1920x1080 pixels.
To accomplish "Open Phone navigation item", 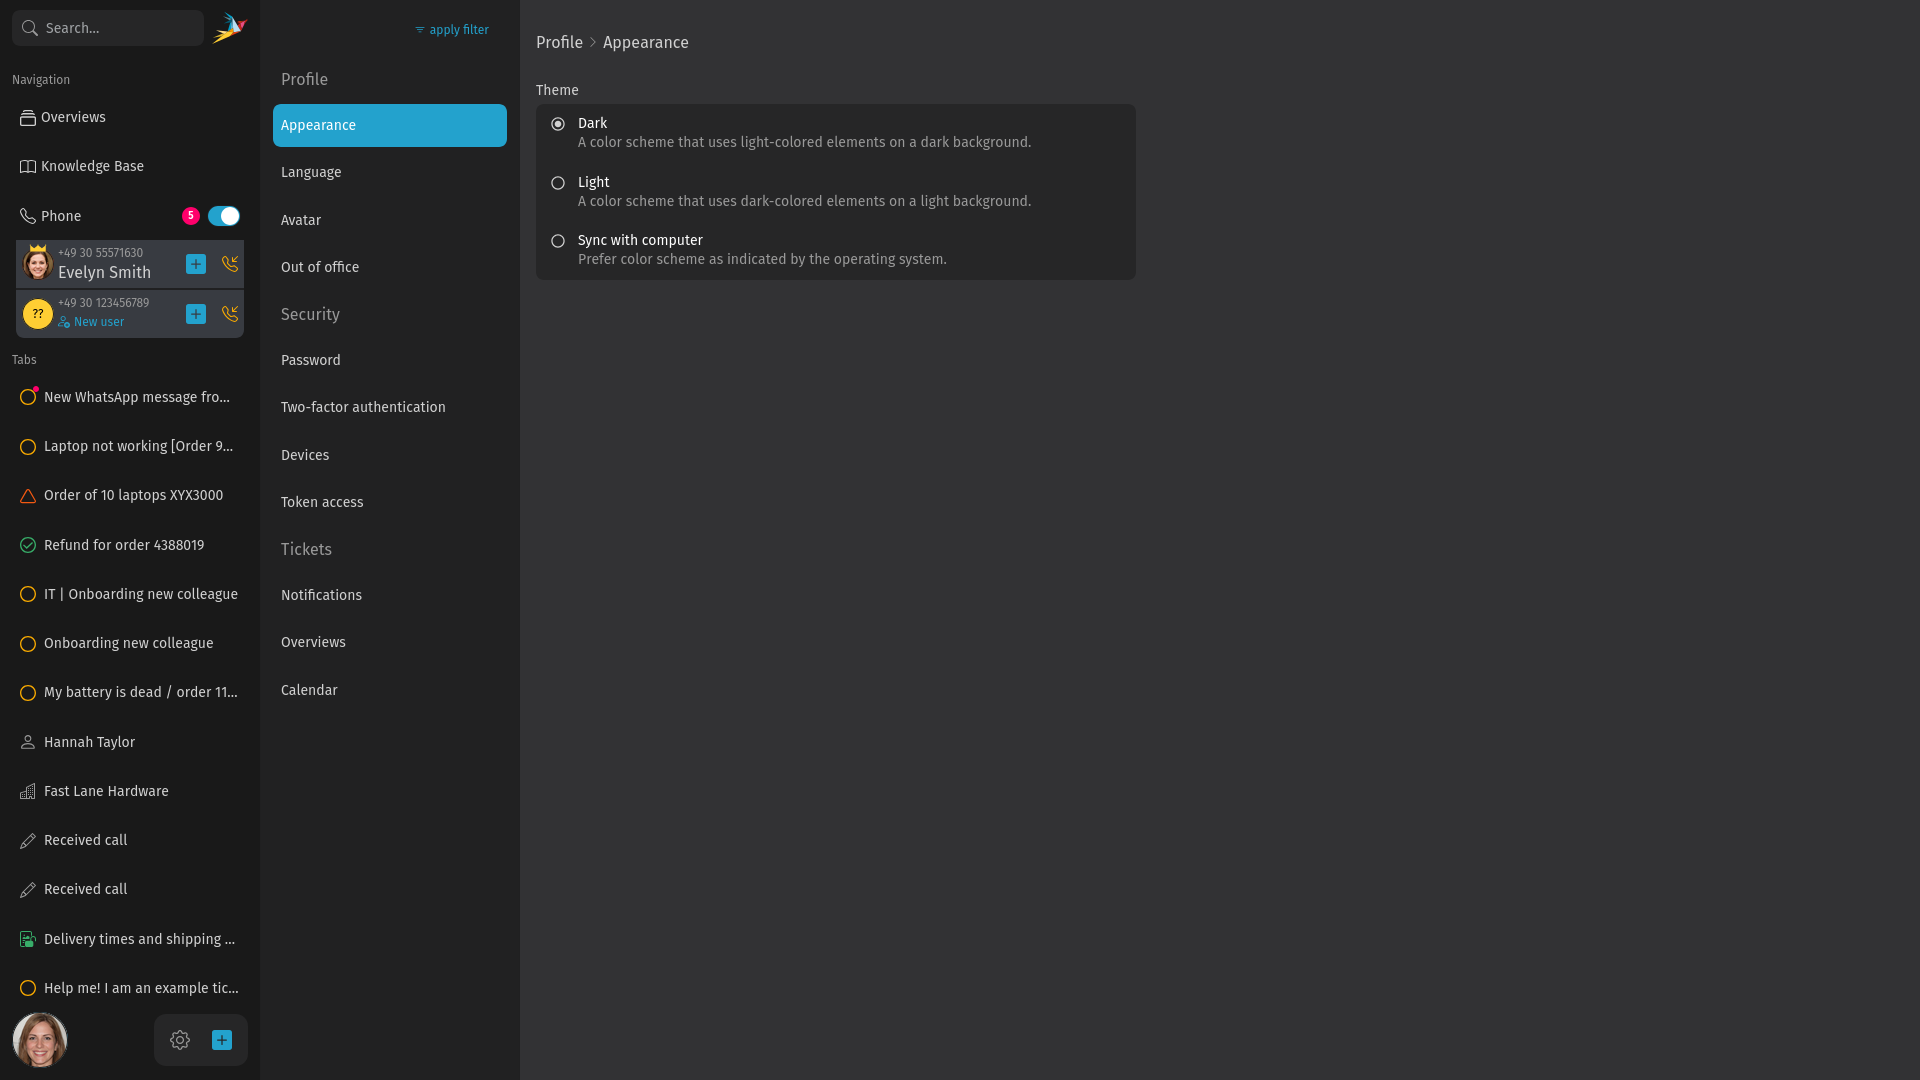I will pos(61,216).
